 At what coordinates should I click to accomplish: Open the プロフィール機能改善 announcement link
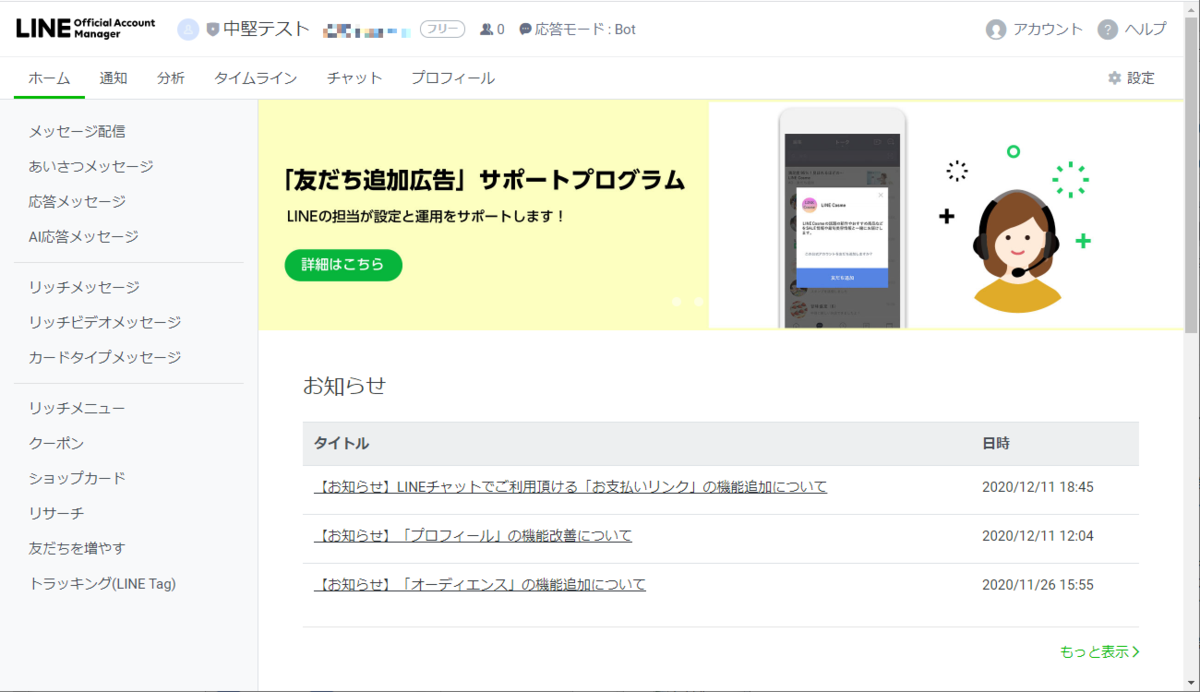(473, 536)
